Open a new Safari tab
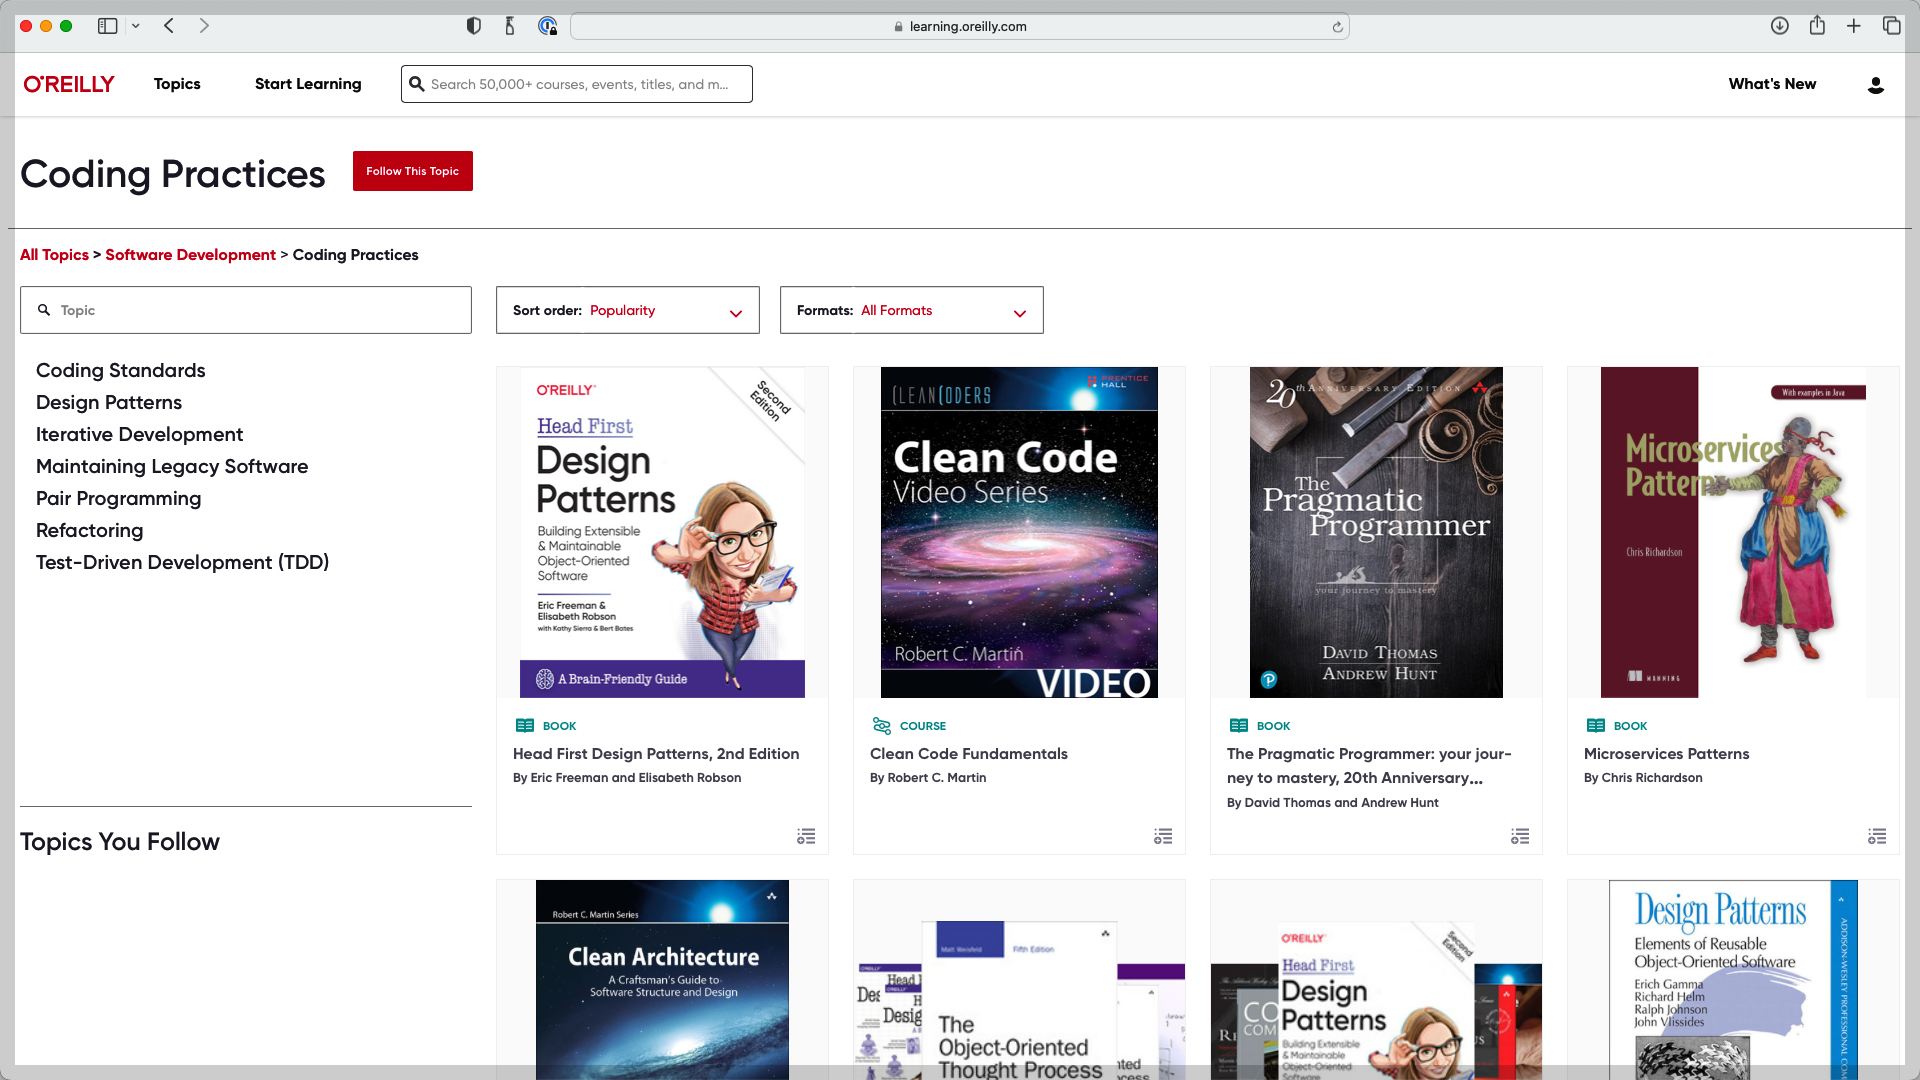This screenshot has height=1080, width=1920. coord(1854,26)
